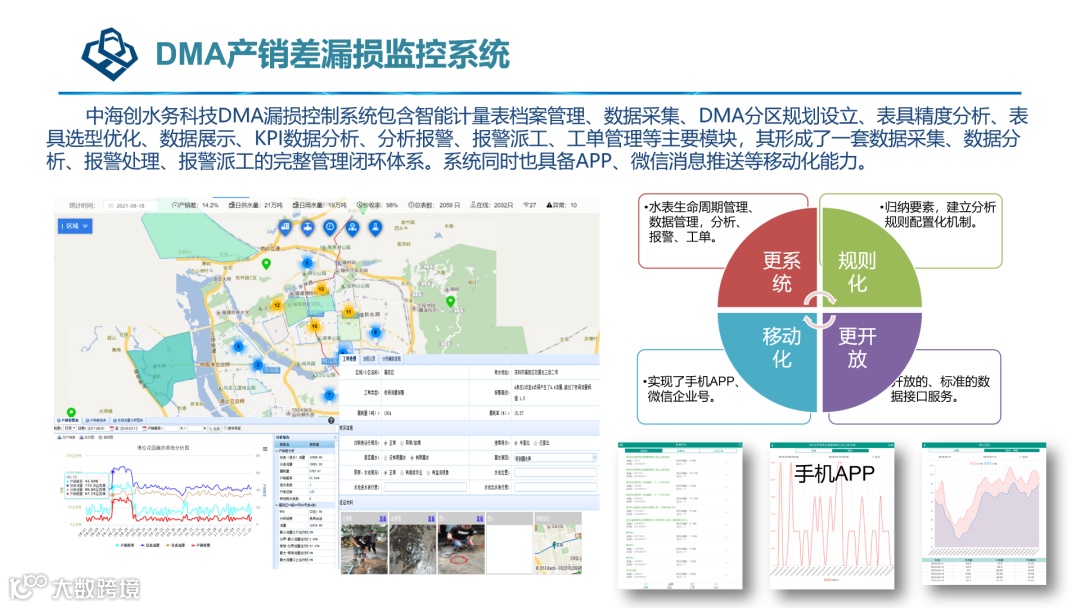This screenshot has height=608, width=1080.
Task: Click blue cluster marker numbered 2
Action: pyautogui.click(x=258, y=364)
